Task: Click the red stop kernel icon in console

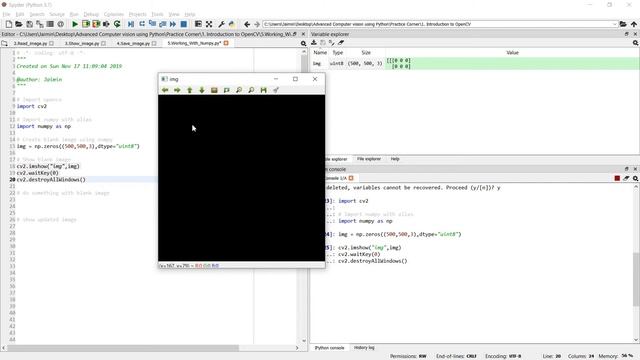Action: [617, 178]
